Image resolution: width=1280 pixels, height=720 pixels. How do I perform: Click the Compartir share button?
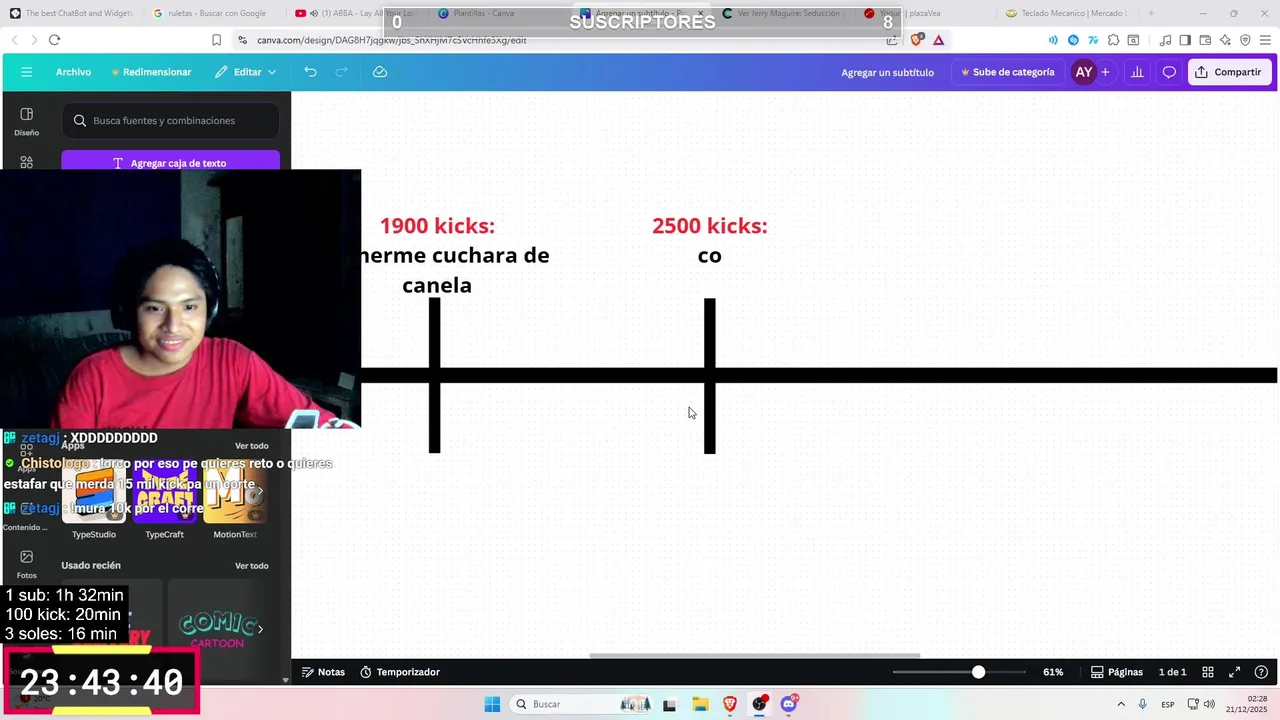pyautogui.click(x=1229, y=72)
